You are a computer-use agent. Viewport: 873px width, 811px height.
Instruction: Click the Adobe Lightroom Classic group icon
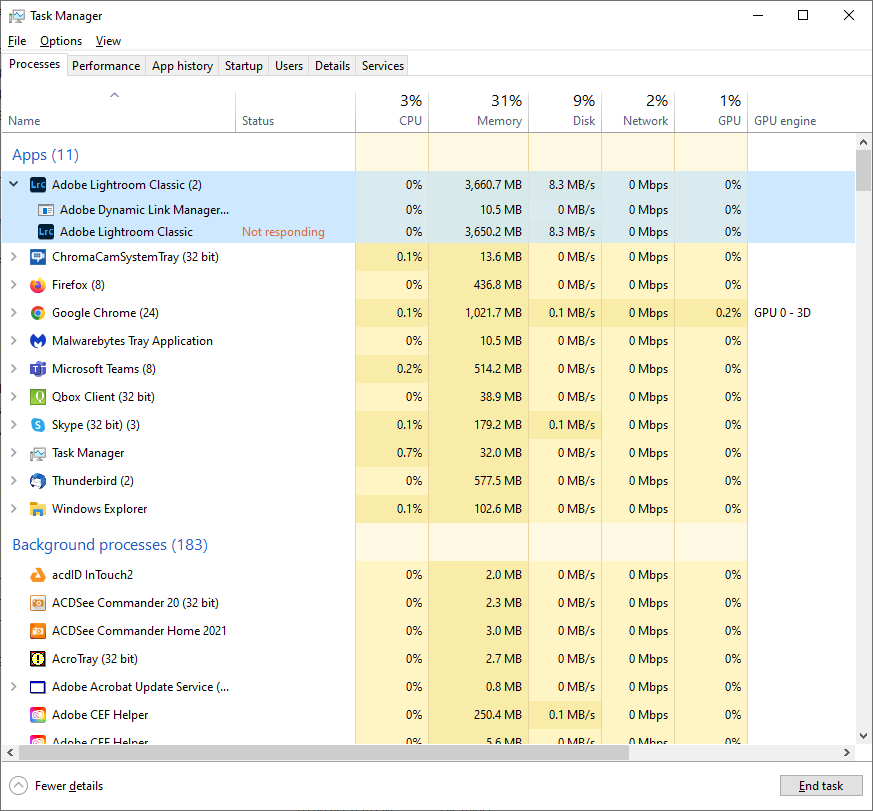[38, 185]
